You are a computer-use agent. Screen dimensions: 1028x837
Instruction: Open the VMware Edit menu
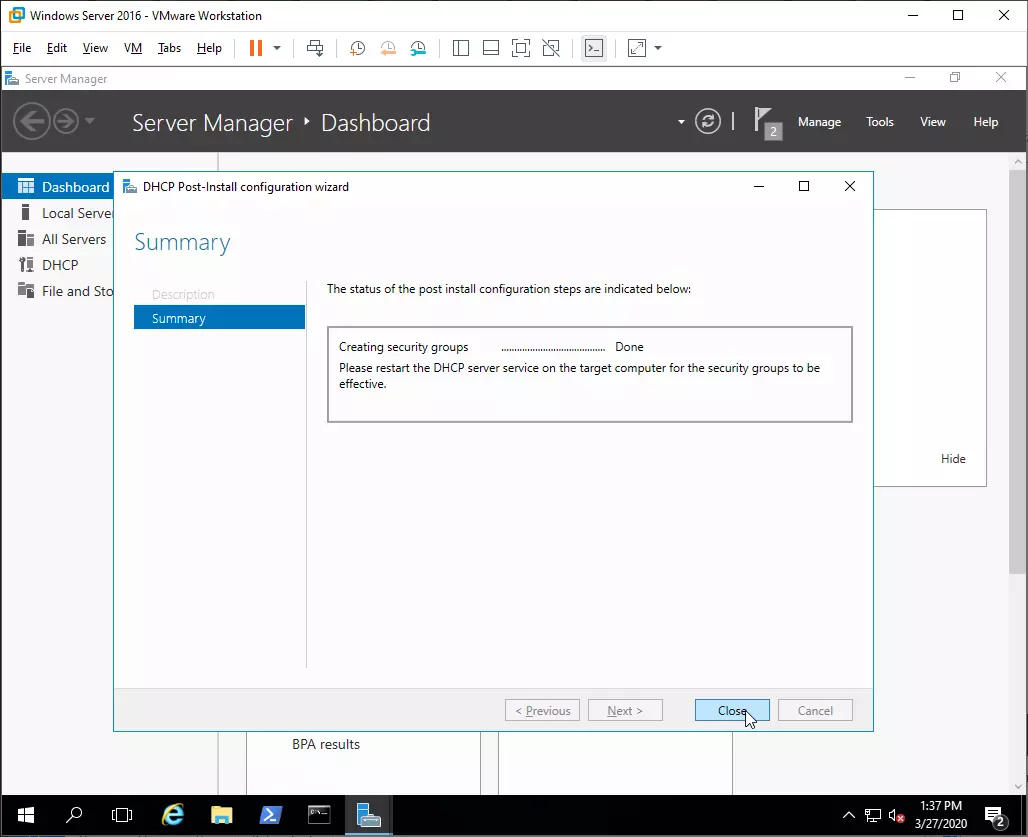(56, 48)
